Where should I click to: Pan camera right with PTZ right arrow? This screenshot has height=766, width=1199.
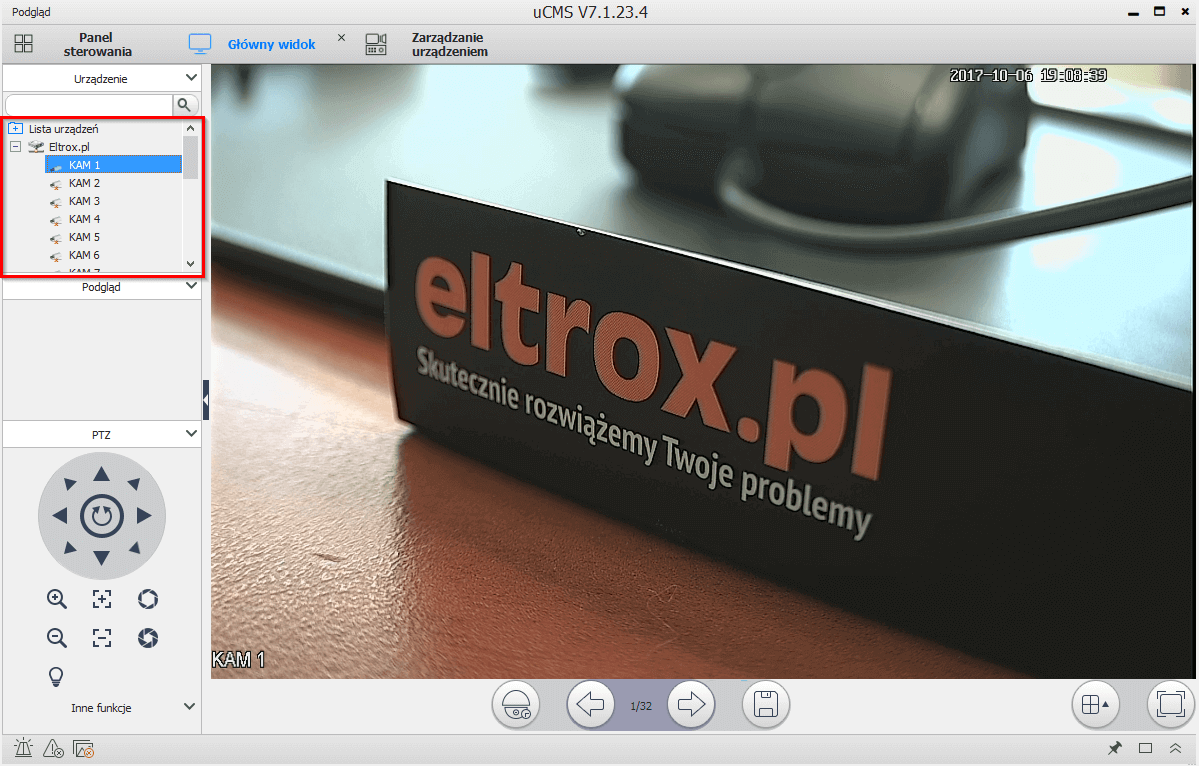tap(144, 516)
